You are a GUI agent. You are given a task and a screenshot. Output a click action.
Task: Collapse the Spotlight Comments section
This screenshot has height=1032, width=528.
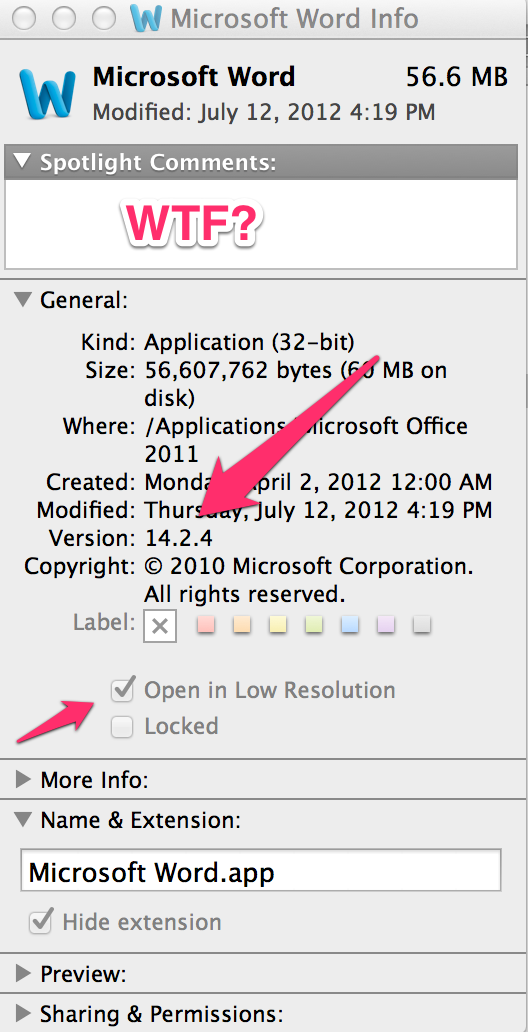coord(23,161)
